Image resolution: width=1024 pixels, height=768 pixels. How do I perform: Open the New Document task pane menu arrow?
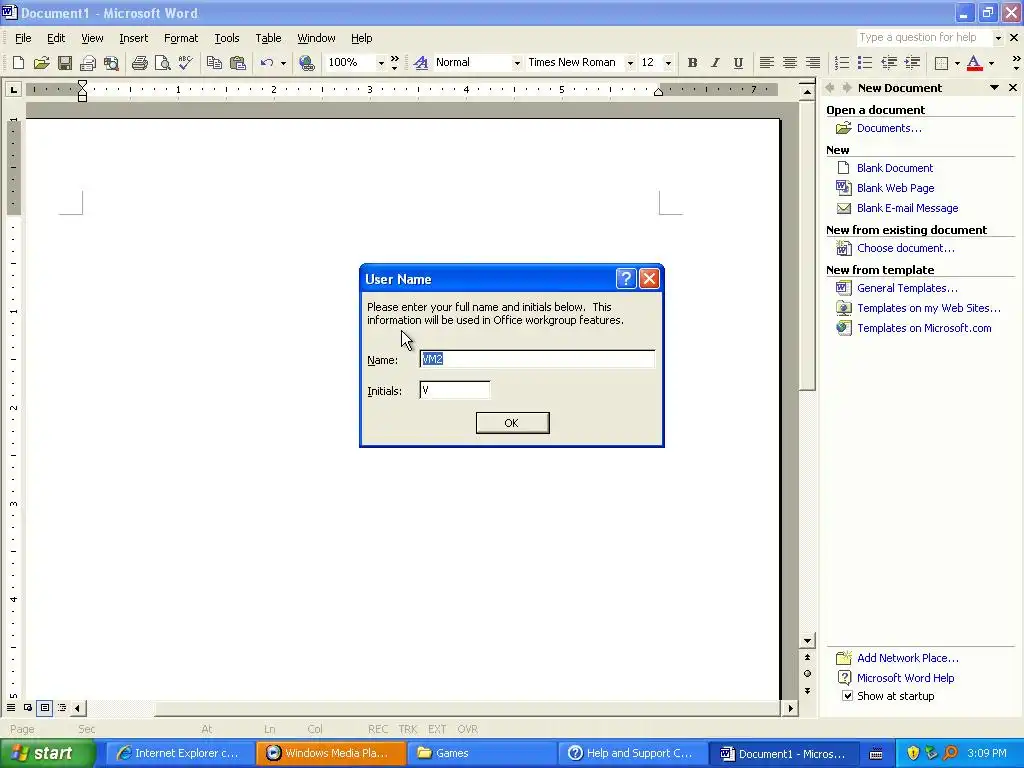coord(994,88)
